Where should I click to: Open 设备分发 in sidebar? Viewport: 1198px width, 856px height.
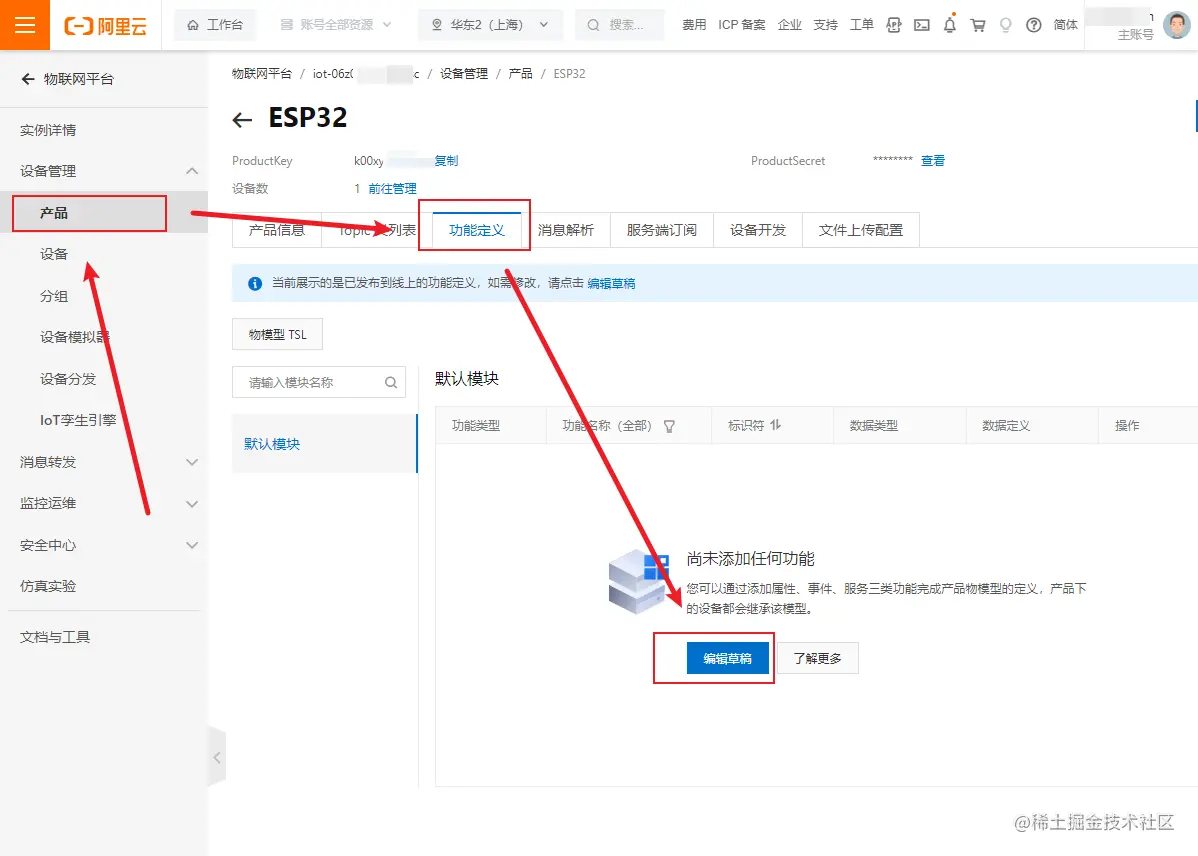tap(68, 379)
